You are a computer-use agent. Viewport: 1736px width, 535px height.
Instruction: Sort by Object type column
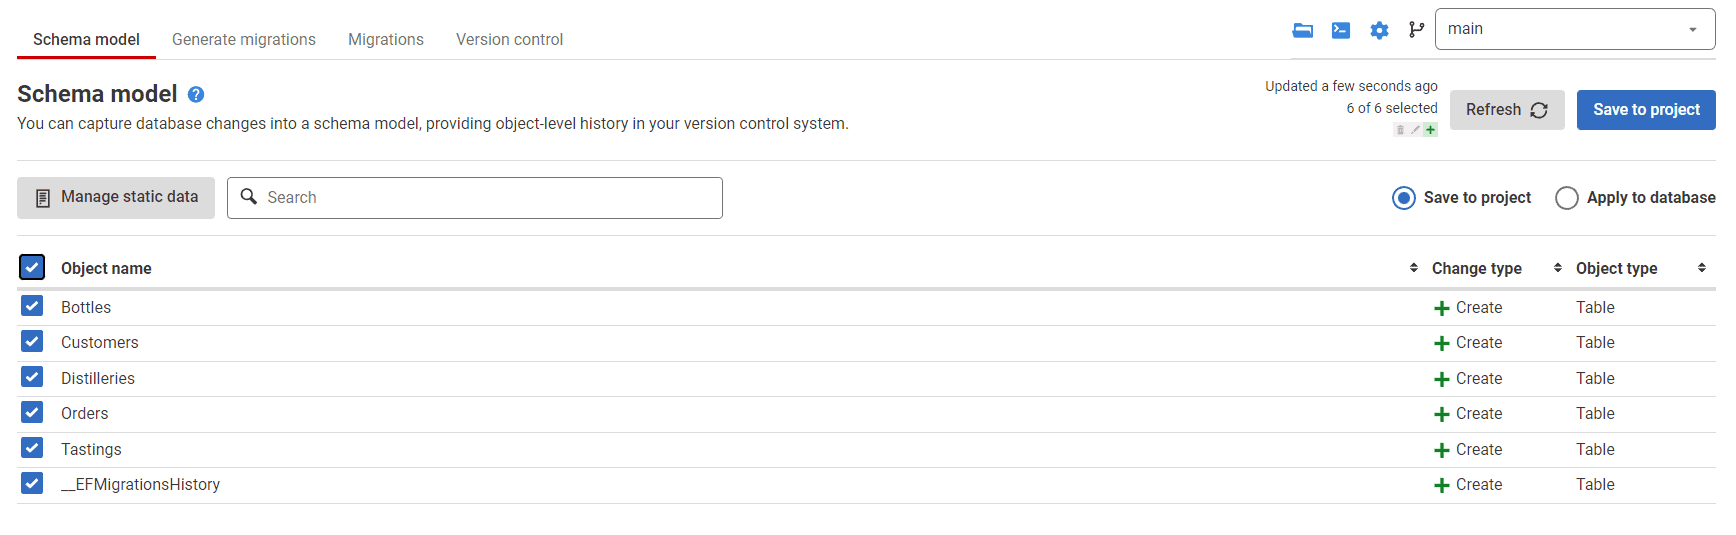1616,268
